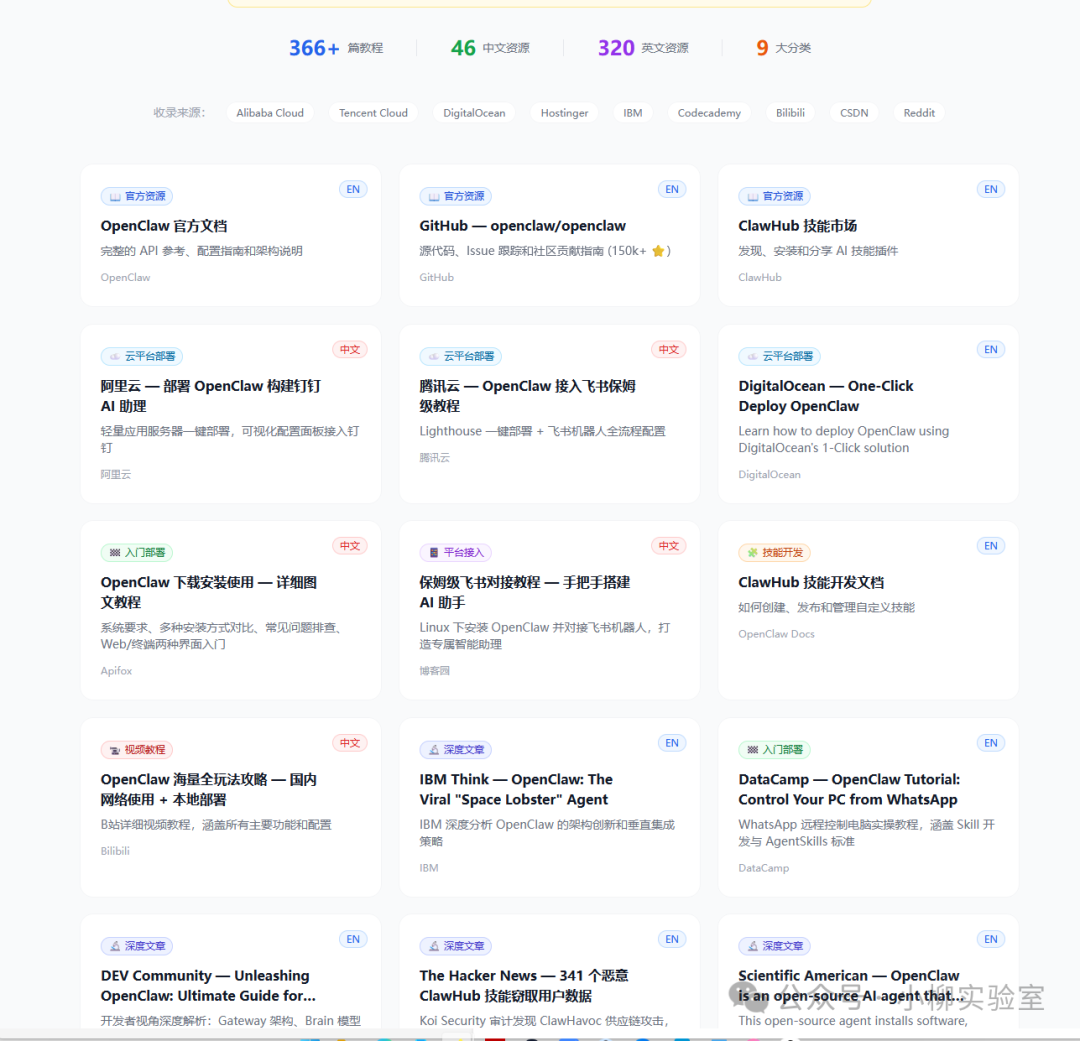Open ClawHub 技能市场 card title
The width and height of the screenshot is (1080, 1041).
coord(798,226)
